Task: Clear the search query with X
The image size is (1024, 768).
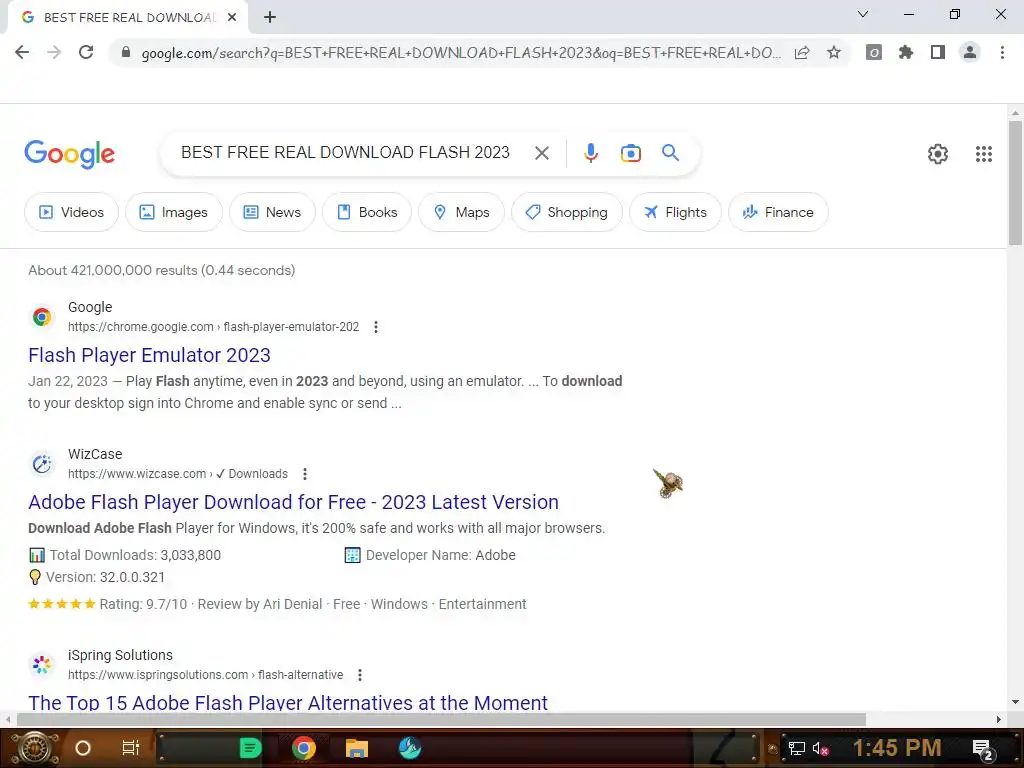Action: pos(541,153)
